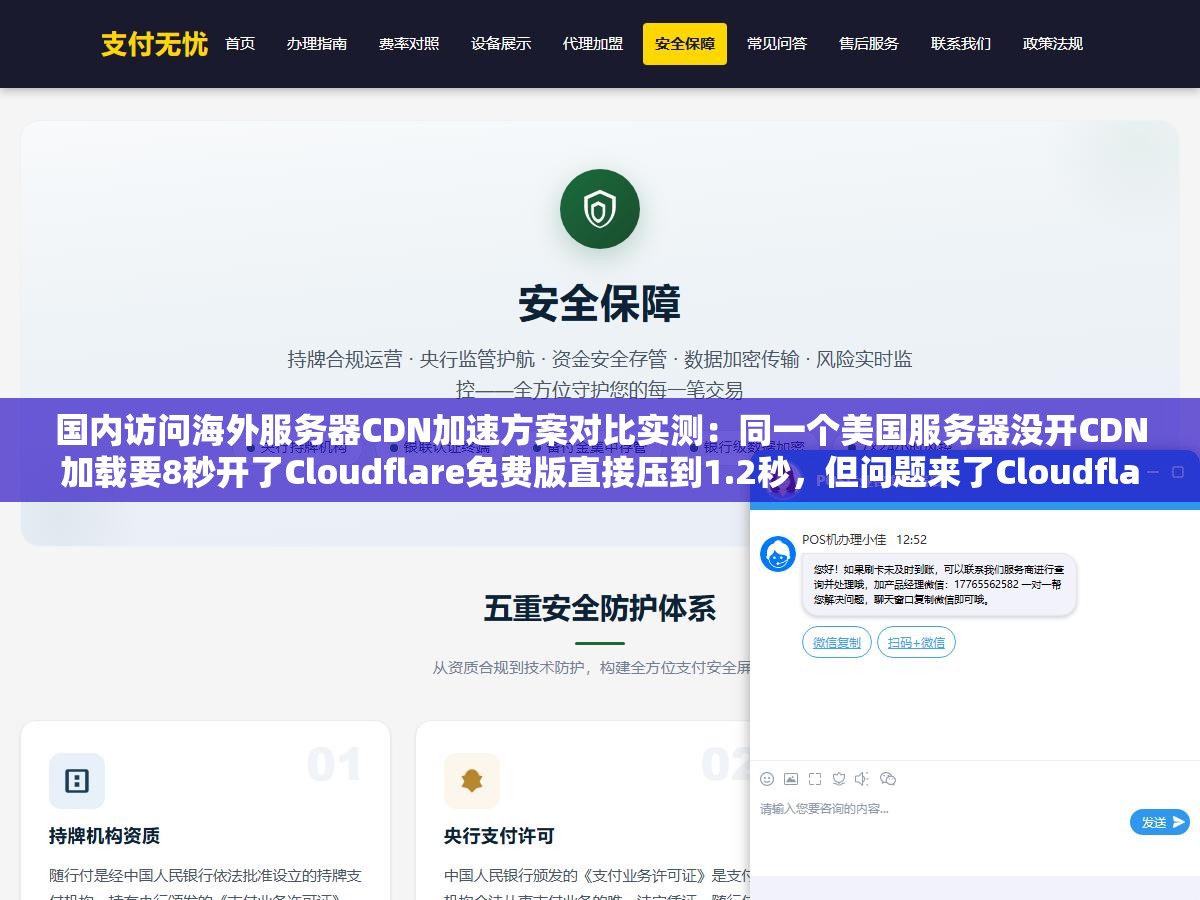The width and height of the screenshot is (1200, 900).
Task: Click the WeChat icon in chat toolbar
Action: click(x=888, y=779)
